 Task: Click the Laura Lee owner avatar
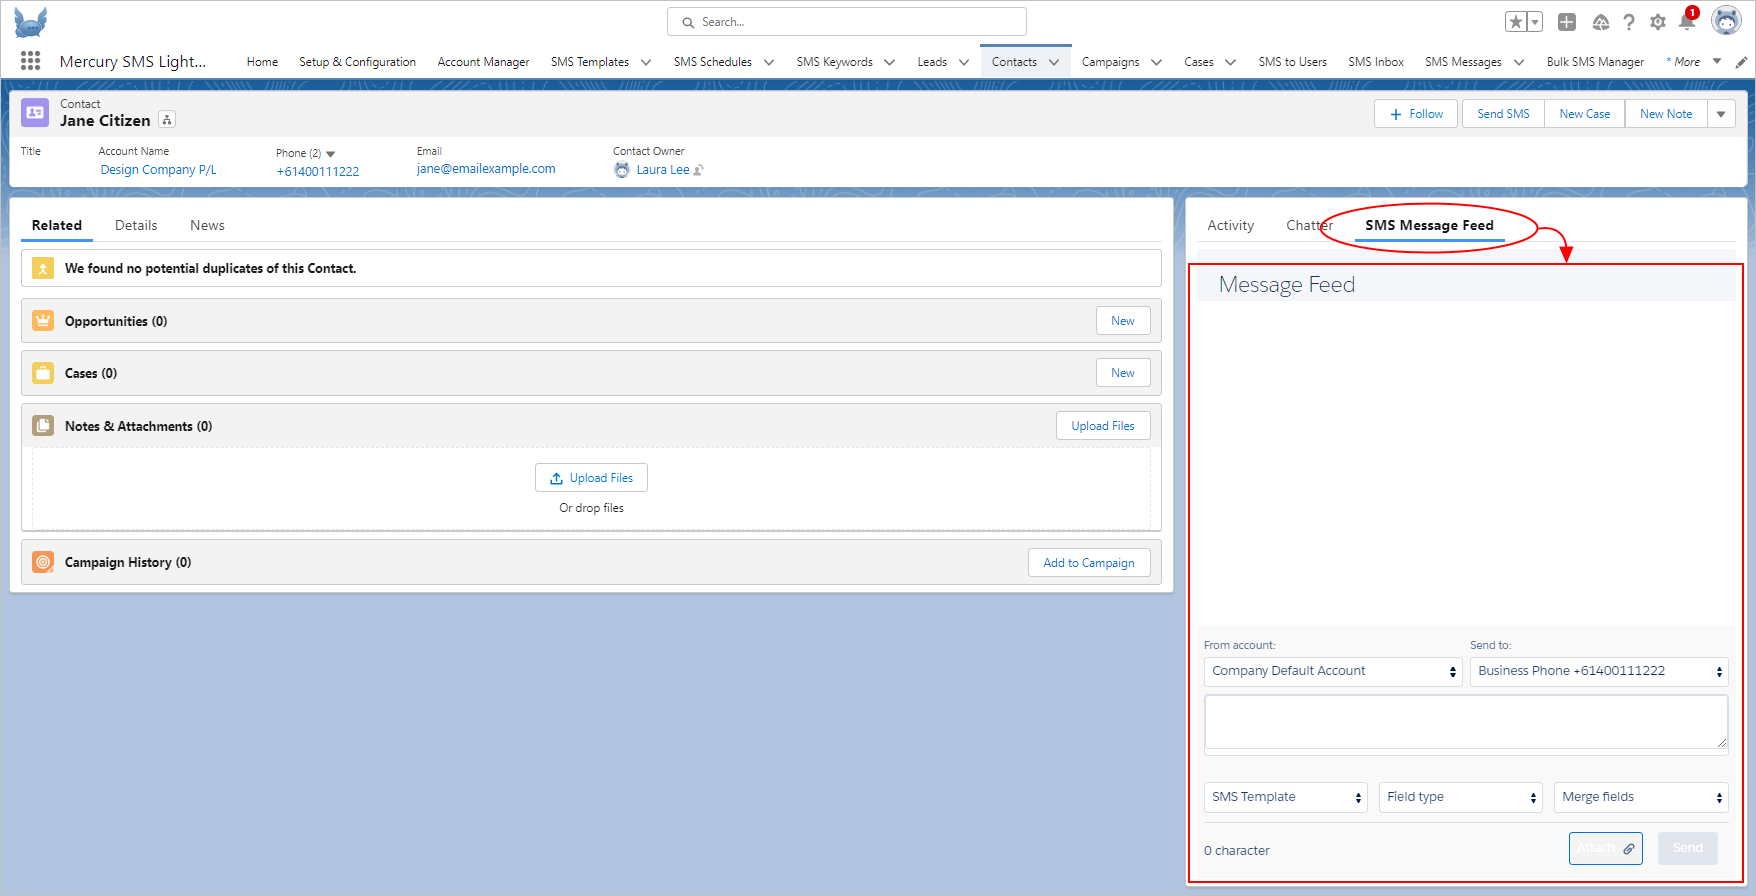pyautogui.click(x=622, y=170)
